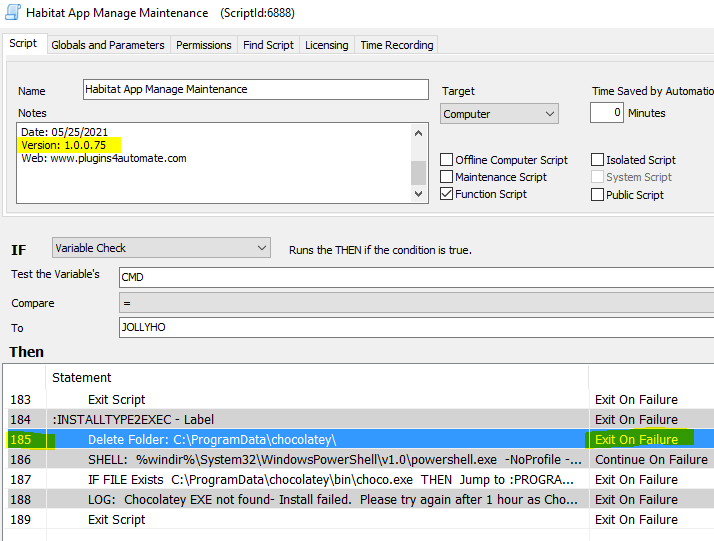The width and height of the screenshot is (714, 541).
Task: Enable the Public Script checkbox
Action: click(x=598, y=195)
